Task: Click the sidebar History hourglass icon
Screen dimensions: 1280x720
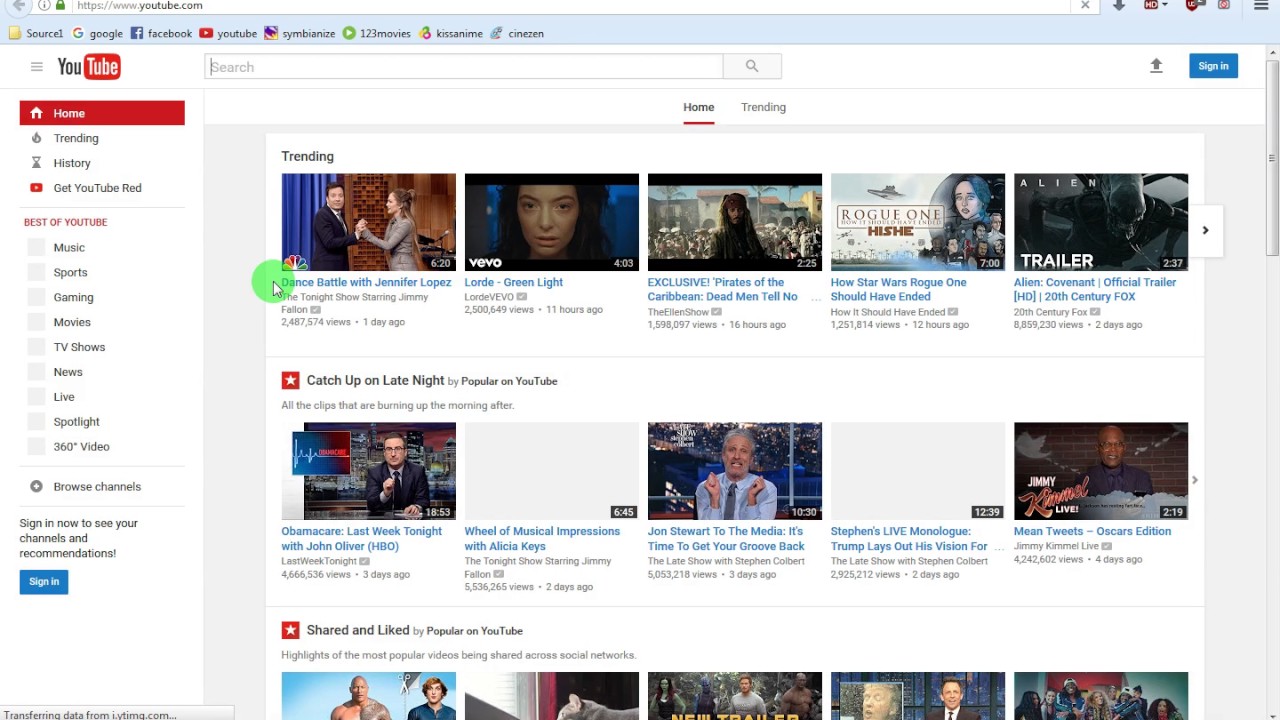Action: (x=36, y=163)
